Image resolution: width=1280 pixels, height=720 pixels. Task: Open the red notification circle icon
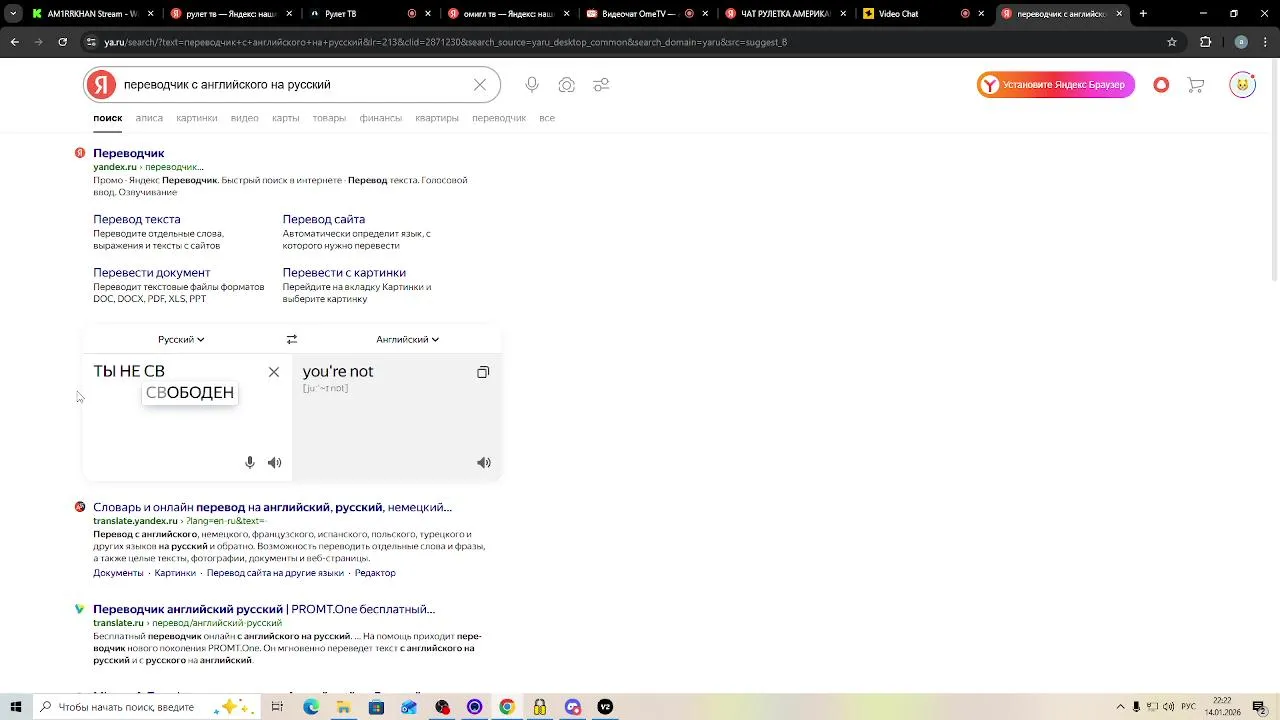point(1161,85)
